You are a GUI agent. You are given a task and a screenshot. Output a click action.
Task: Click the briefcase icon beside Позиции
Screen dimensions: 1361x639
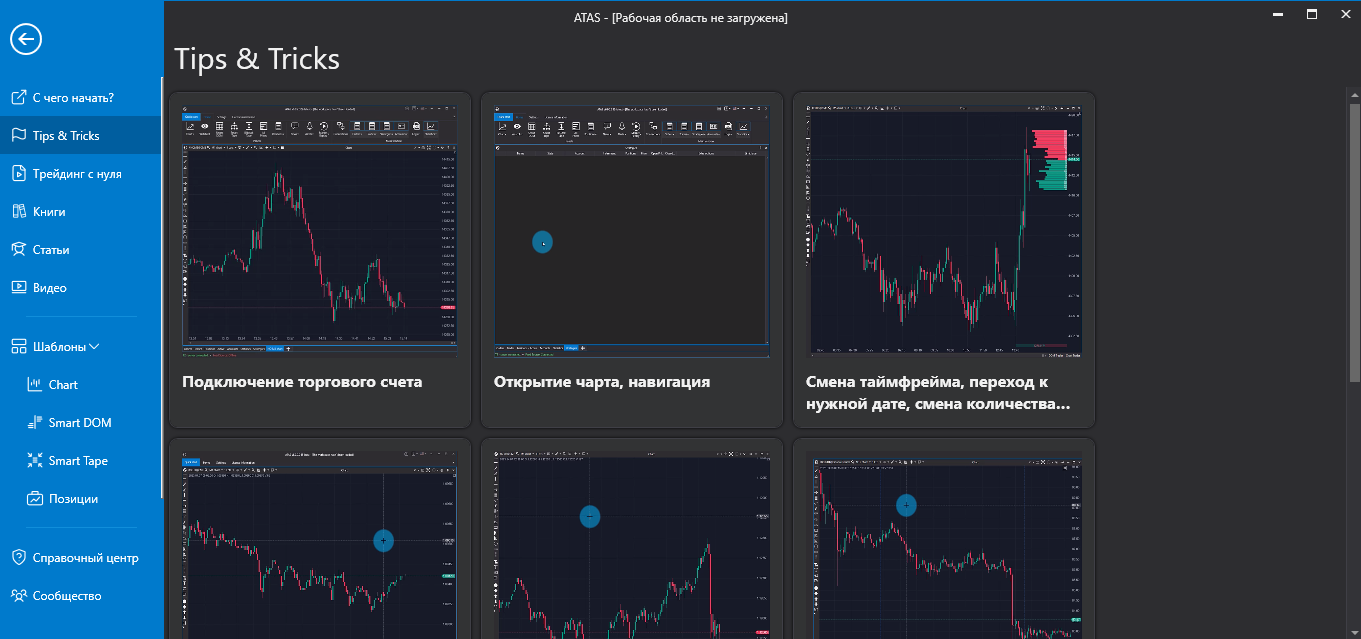pos(34,498)
